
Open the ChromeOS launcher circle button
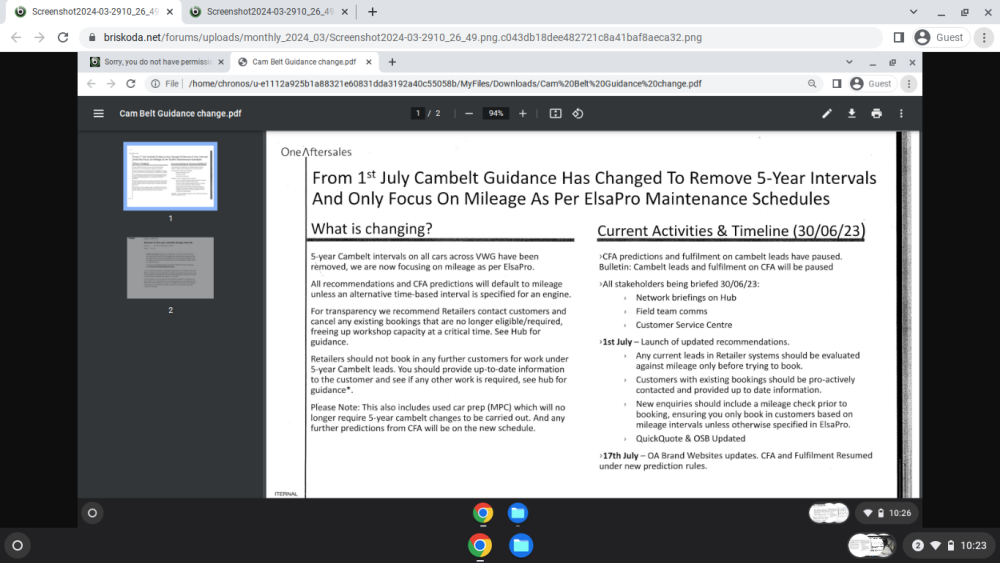[17, 546]
